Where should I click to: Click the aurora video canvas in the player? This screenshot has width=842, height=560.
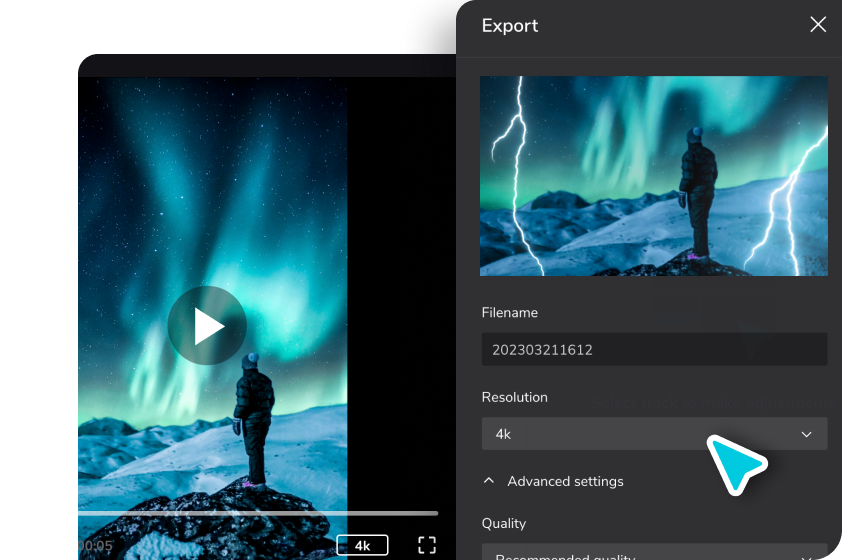[x=213, y=200]
